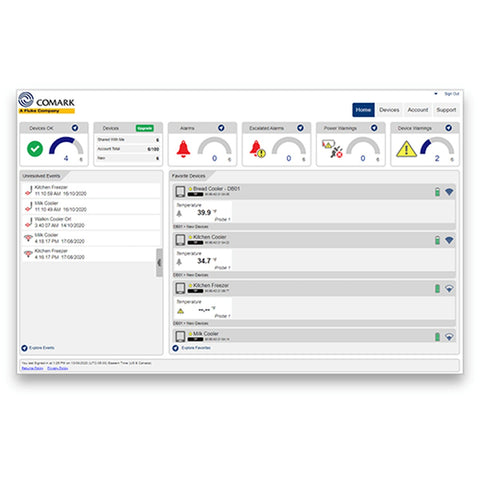The height and width of the screenshot is (480, 480).
Task: Click the Bread Cooler Wi-Fi signal icon
Action: 449,192
